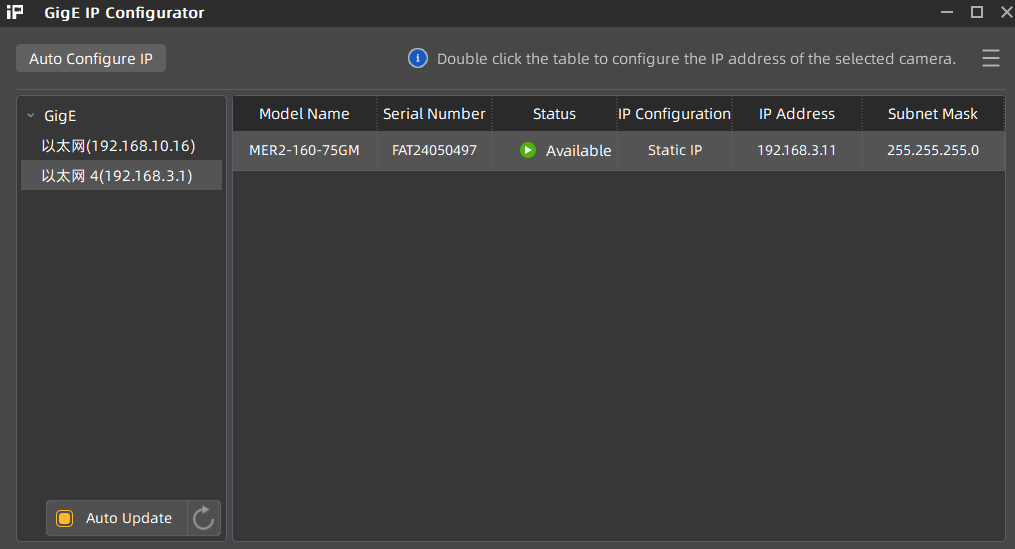Click the blue info icon

coord(418,58)
